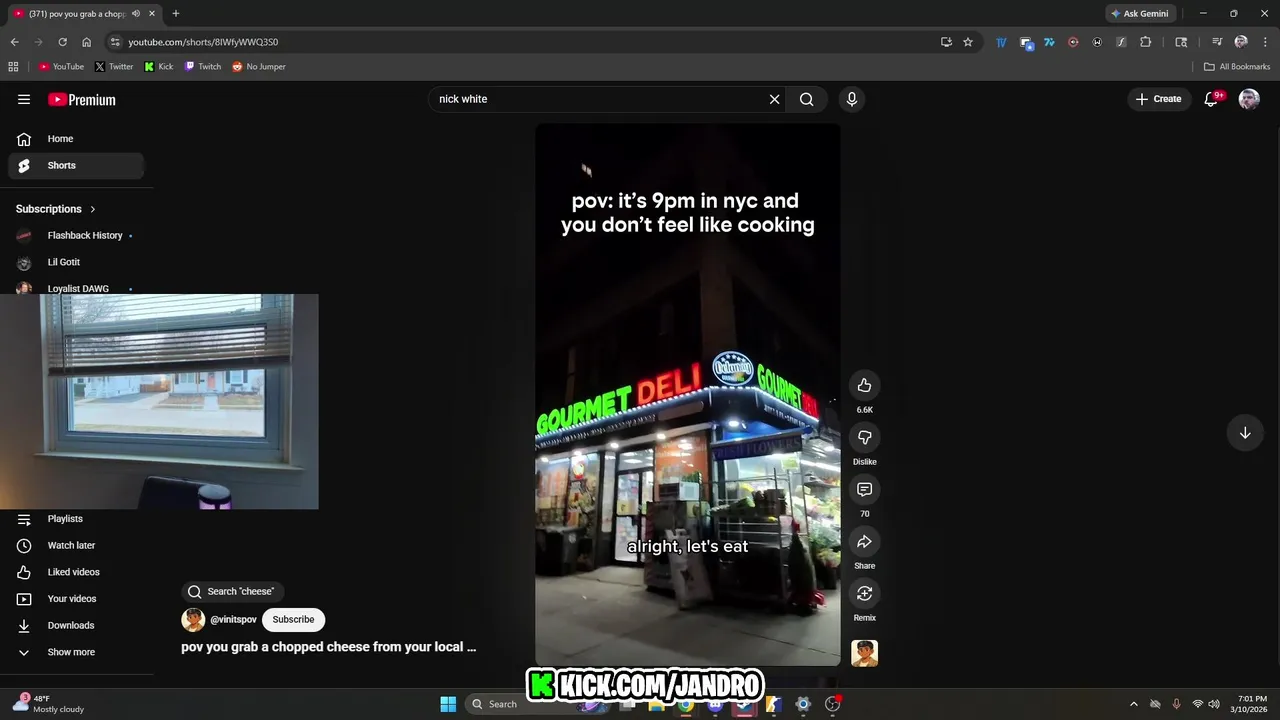
Task: Open the YouTube guide hamburger menu
Action: coord(24,99)
